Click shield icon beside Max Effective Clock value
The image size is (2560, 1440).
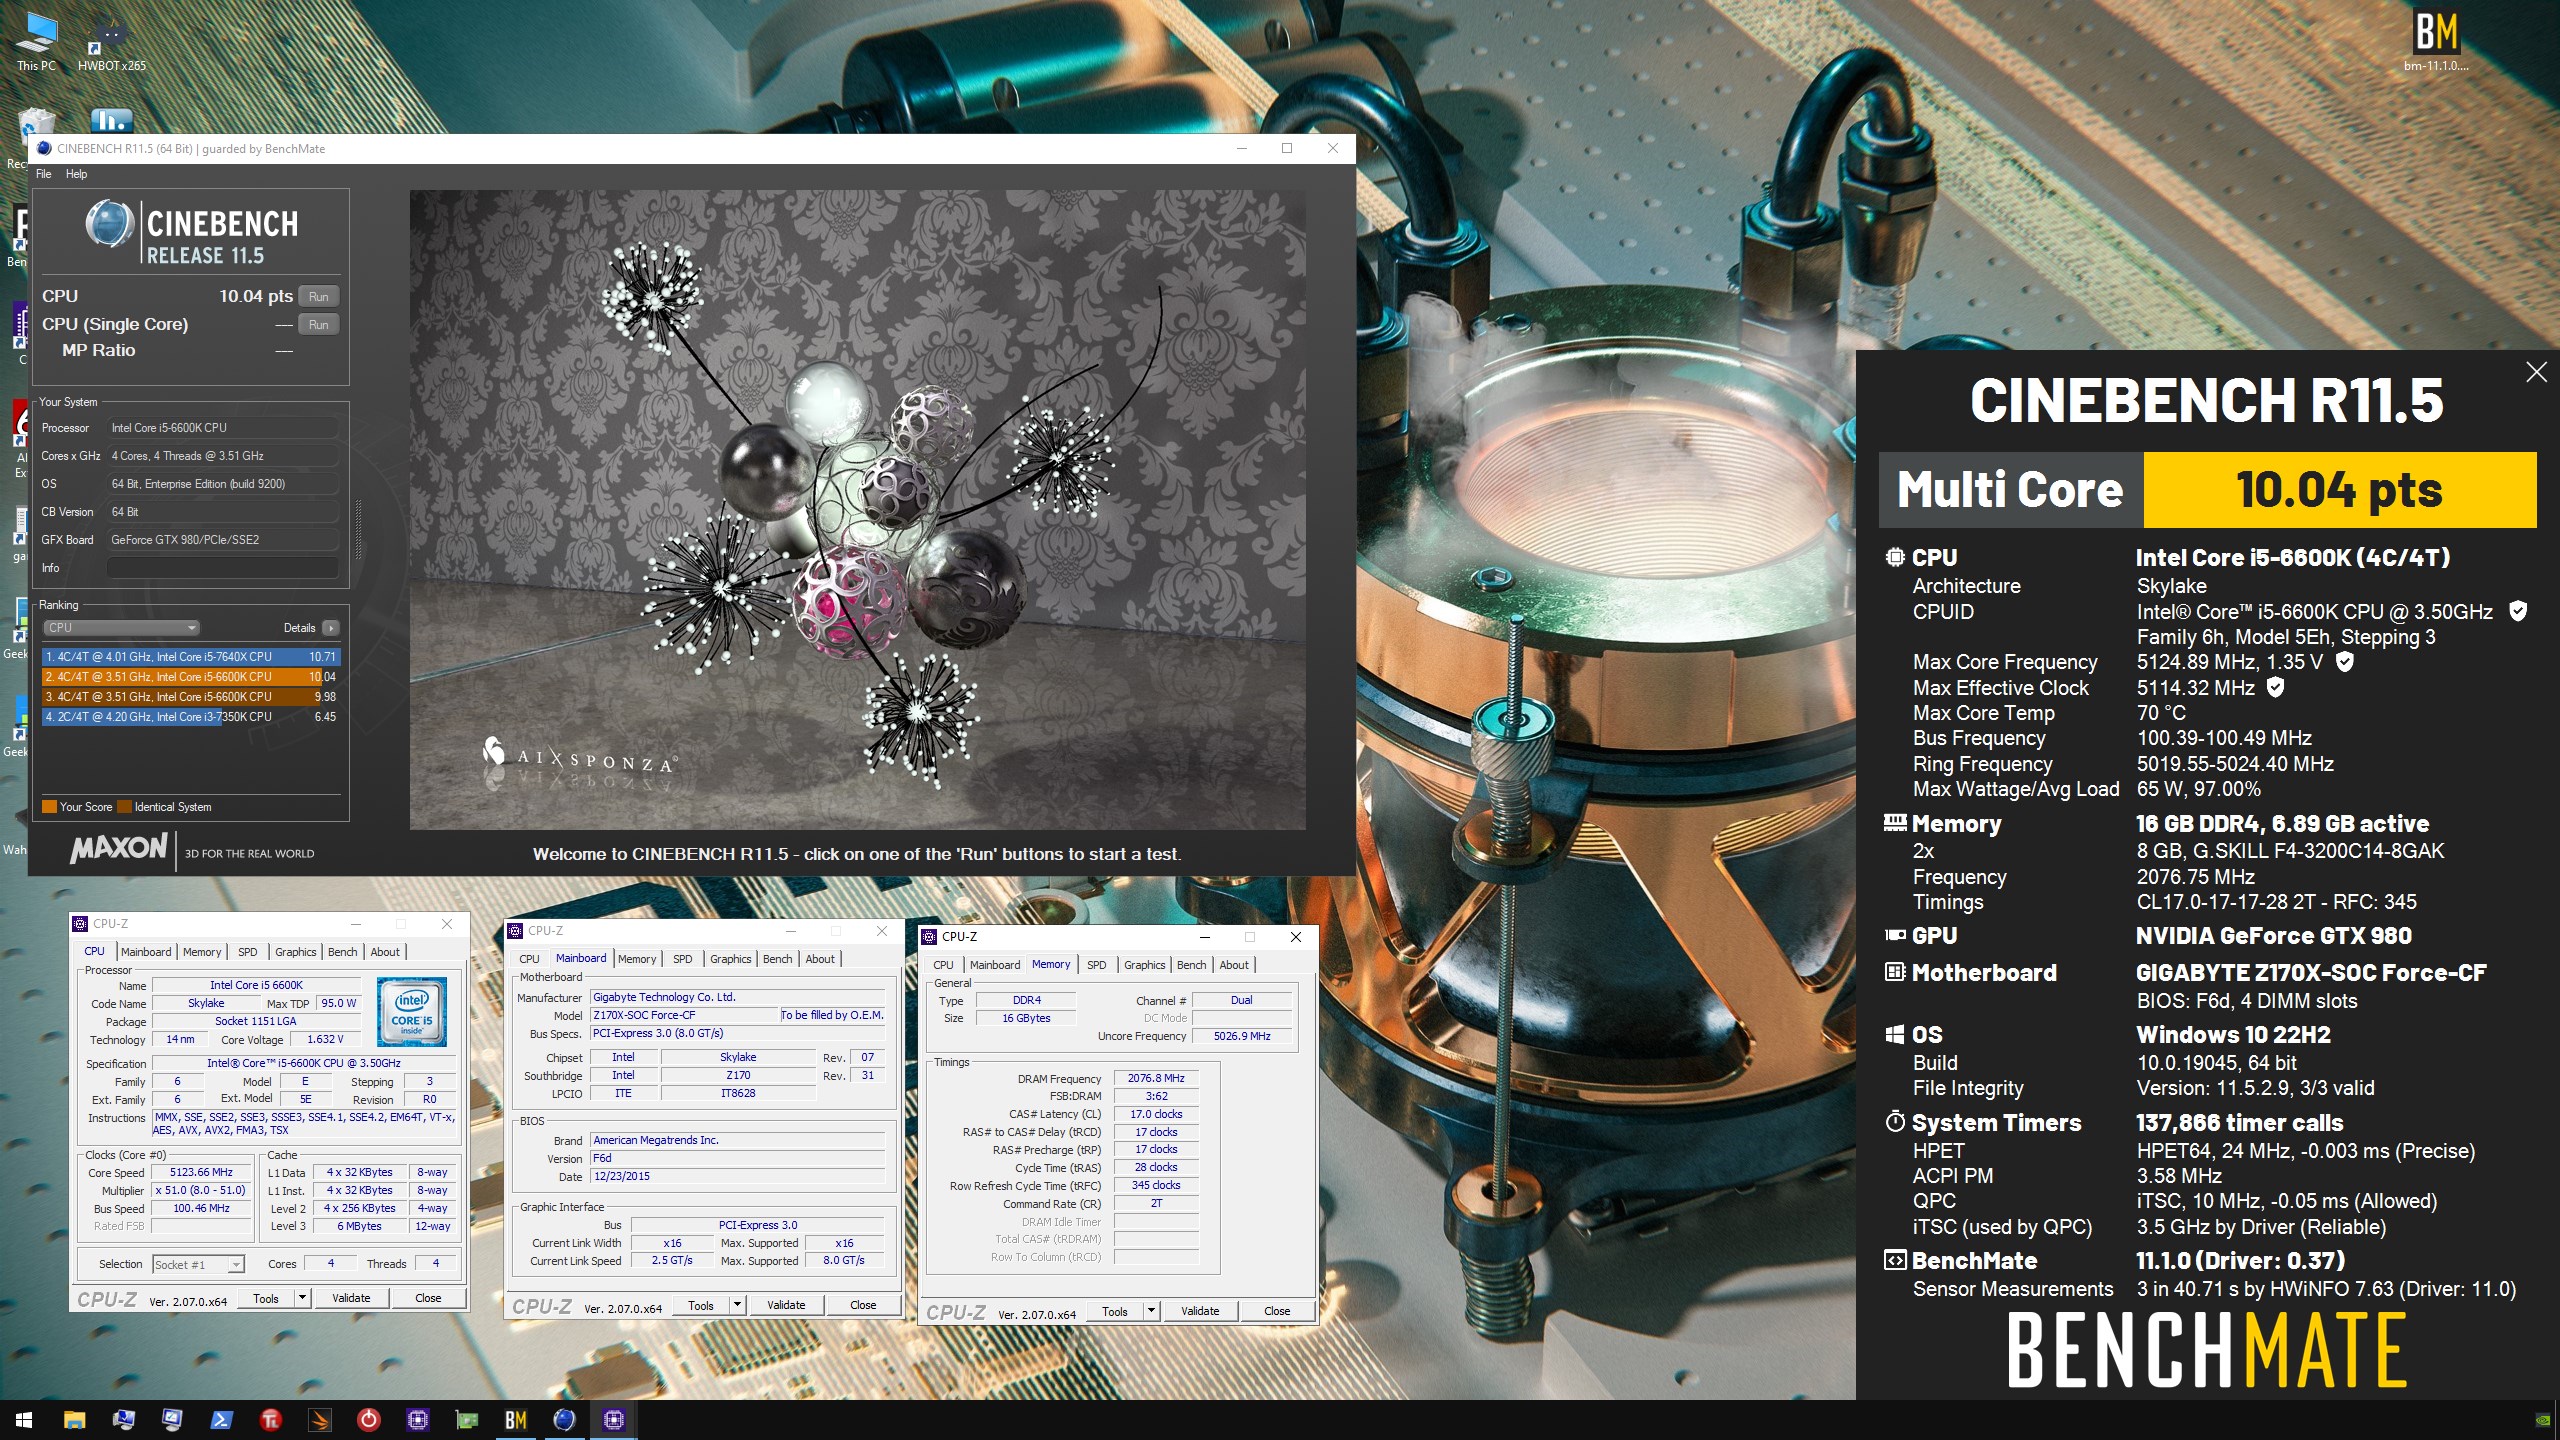pyautogui.click(x=2275, y=687)
